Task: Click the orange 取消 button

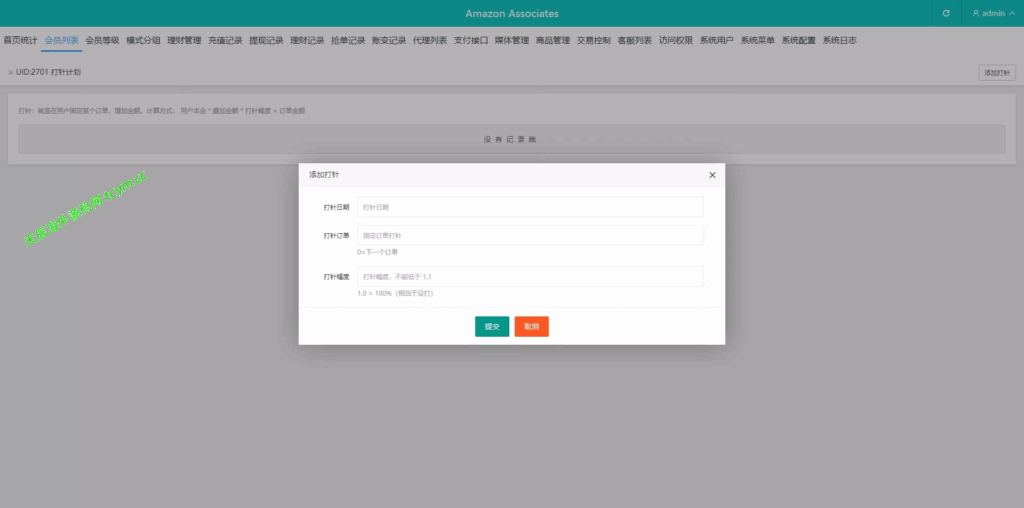Action: pyautogui.click(x=532, y=326)
